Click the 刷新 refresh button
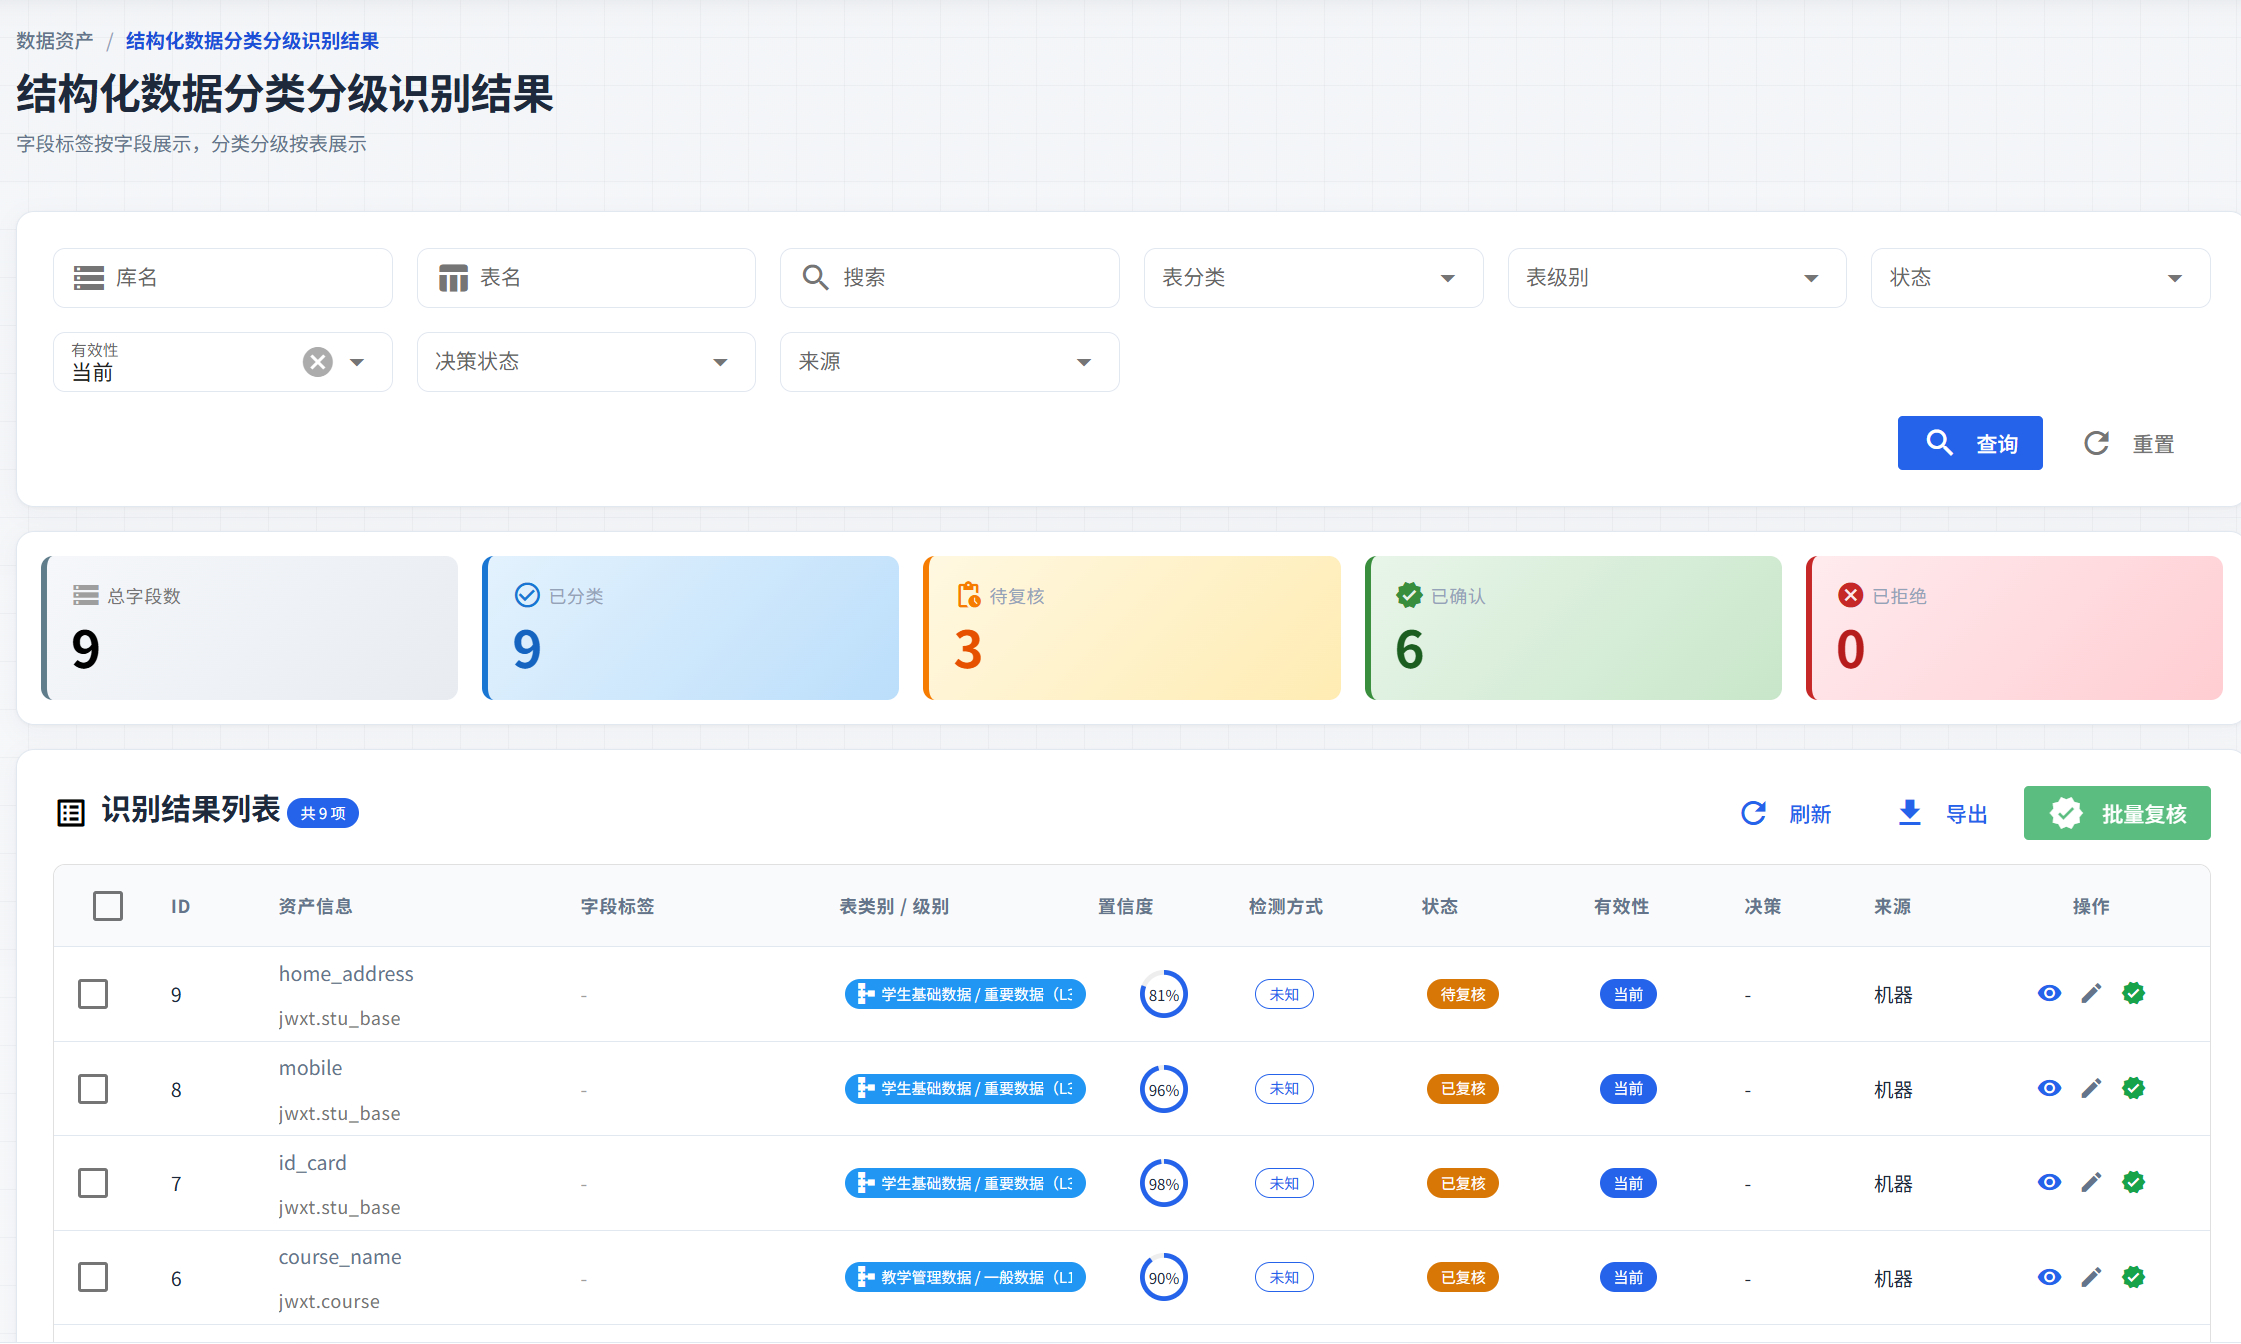Screen dimensions: 2241x1344 pos(1786,813)
